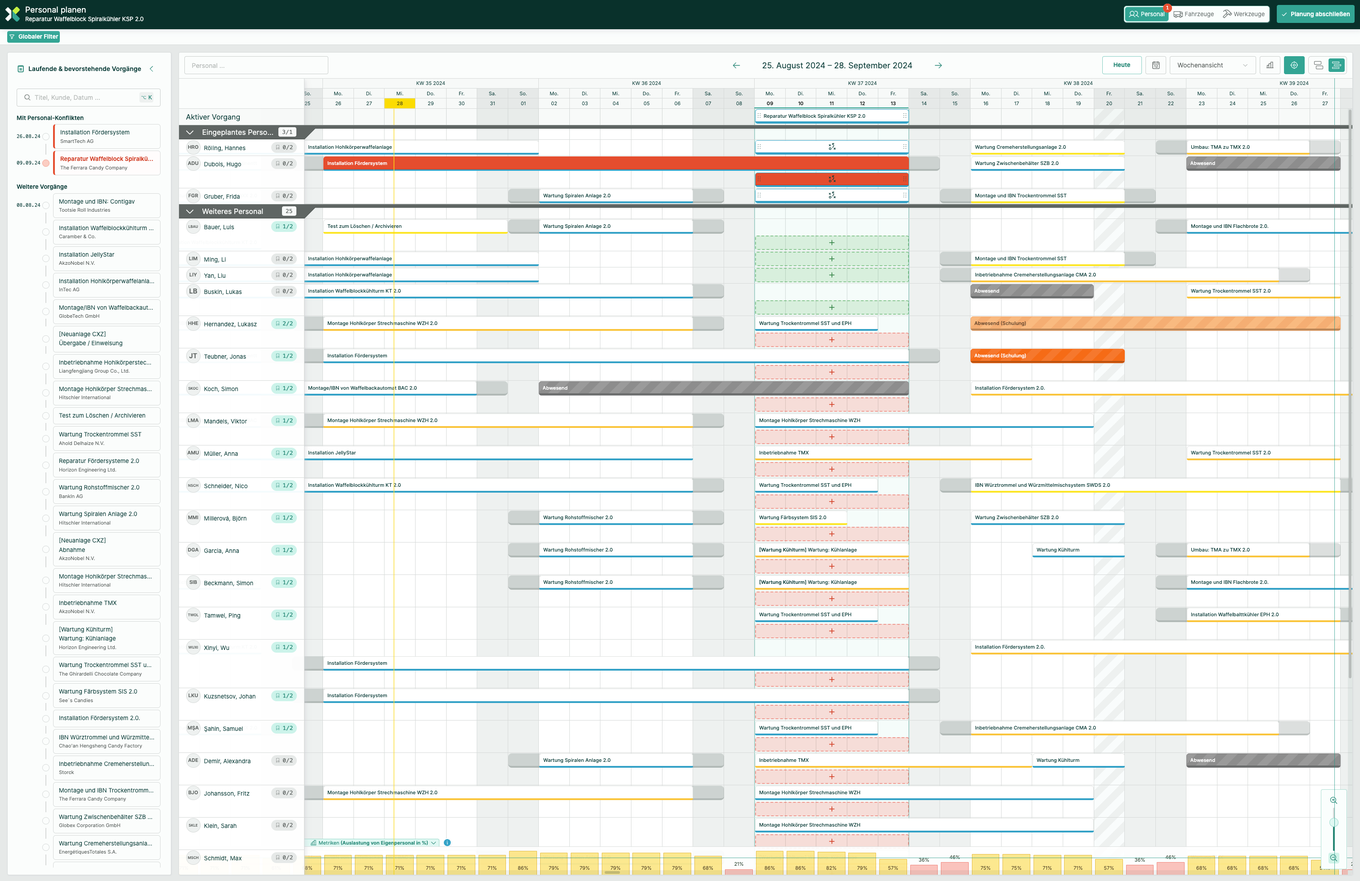Click the zoom in magnifier icon
This screenshot has height=881, width=1360.
click(1333, 800)
